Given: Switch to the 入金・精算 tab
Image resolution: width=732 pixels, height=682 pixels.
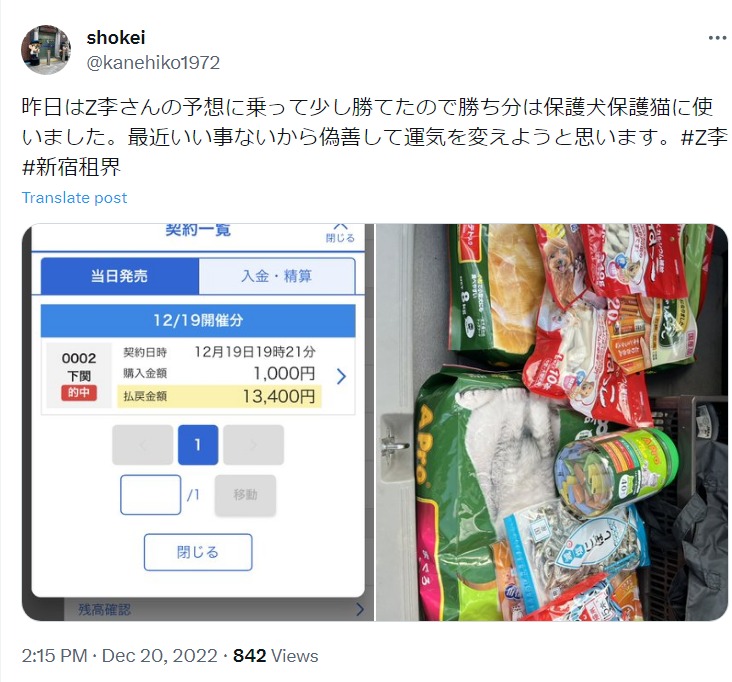Looking at the screenshot, I should coord(277,276).
